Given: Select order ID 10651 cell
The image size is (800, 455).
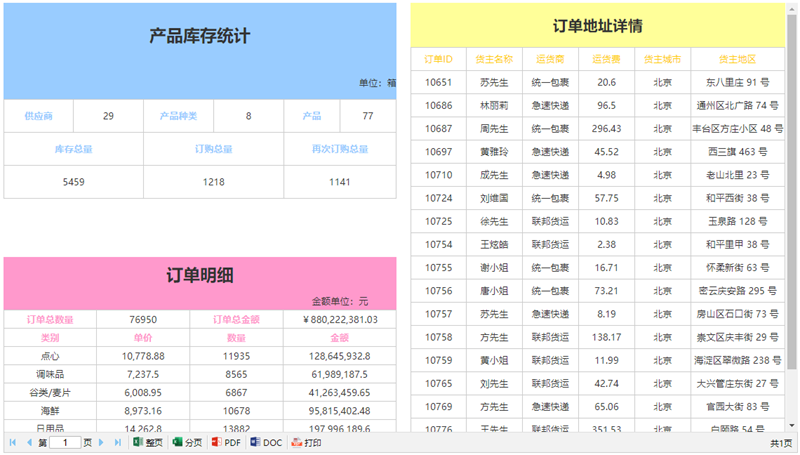Looking at the screenshot, I should 438,82.
